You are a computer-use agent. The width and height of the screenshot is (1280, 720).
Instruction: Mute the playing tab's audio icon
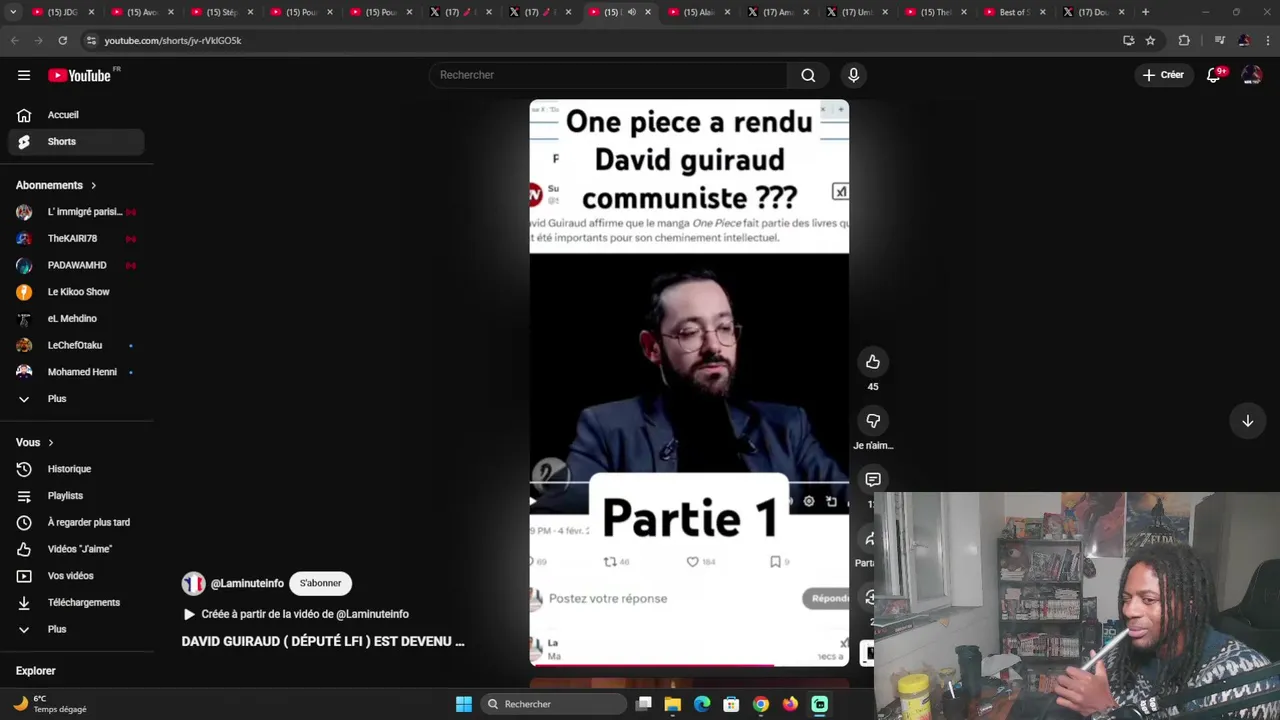[x=631, y=12]
